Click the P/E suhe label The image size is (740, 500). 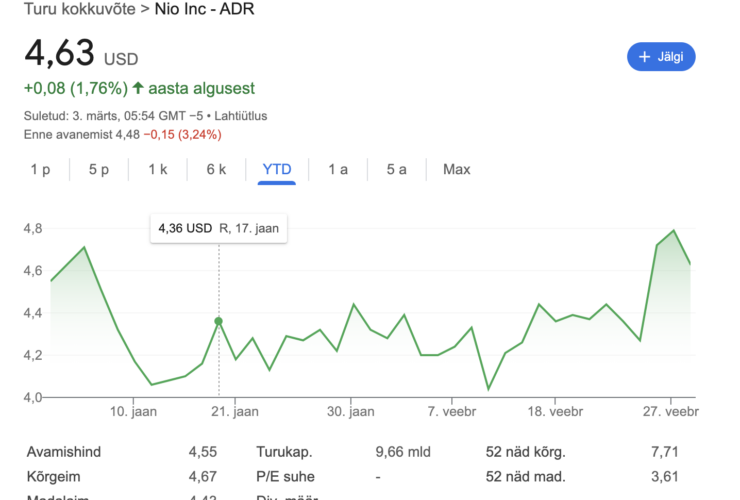tap(285, 476)
